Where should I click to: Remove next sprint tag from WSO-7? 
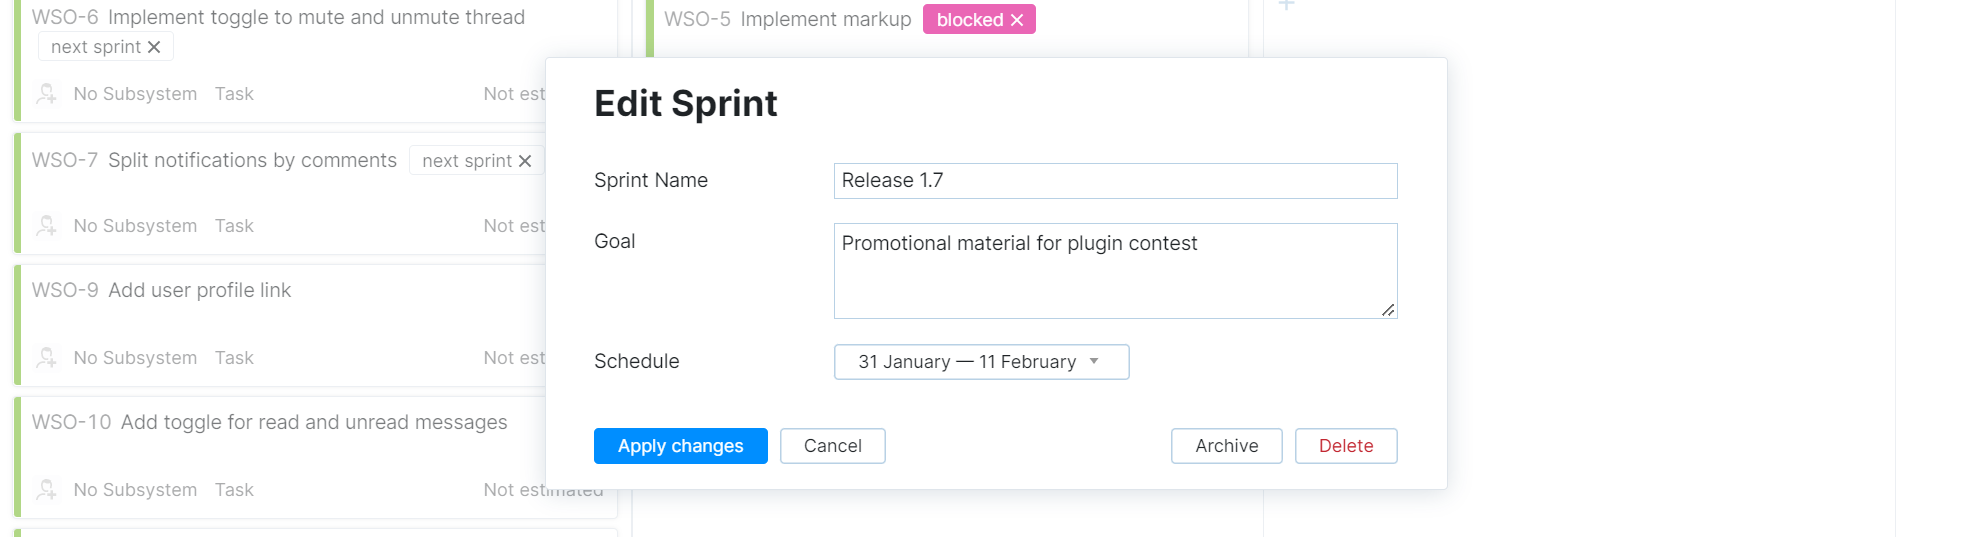(x=525, y=161)
